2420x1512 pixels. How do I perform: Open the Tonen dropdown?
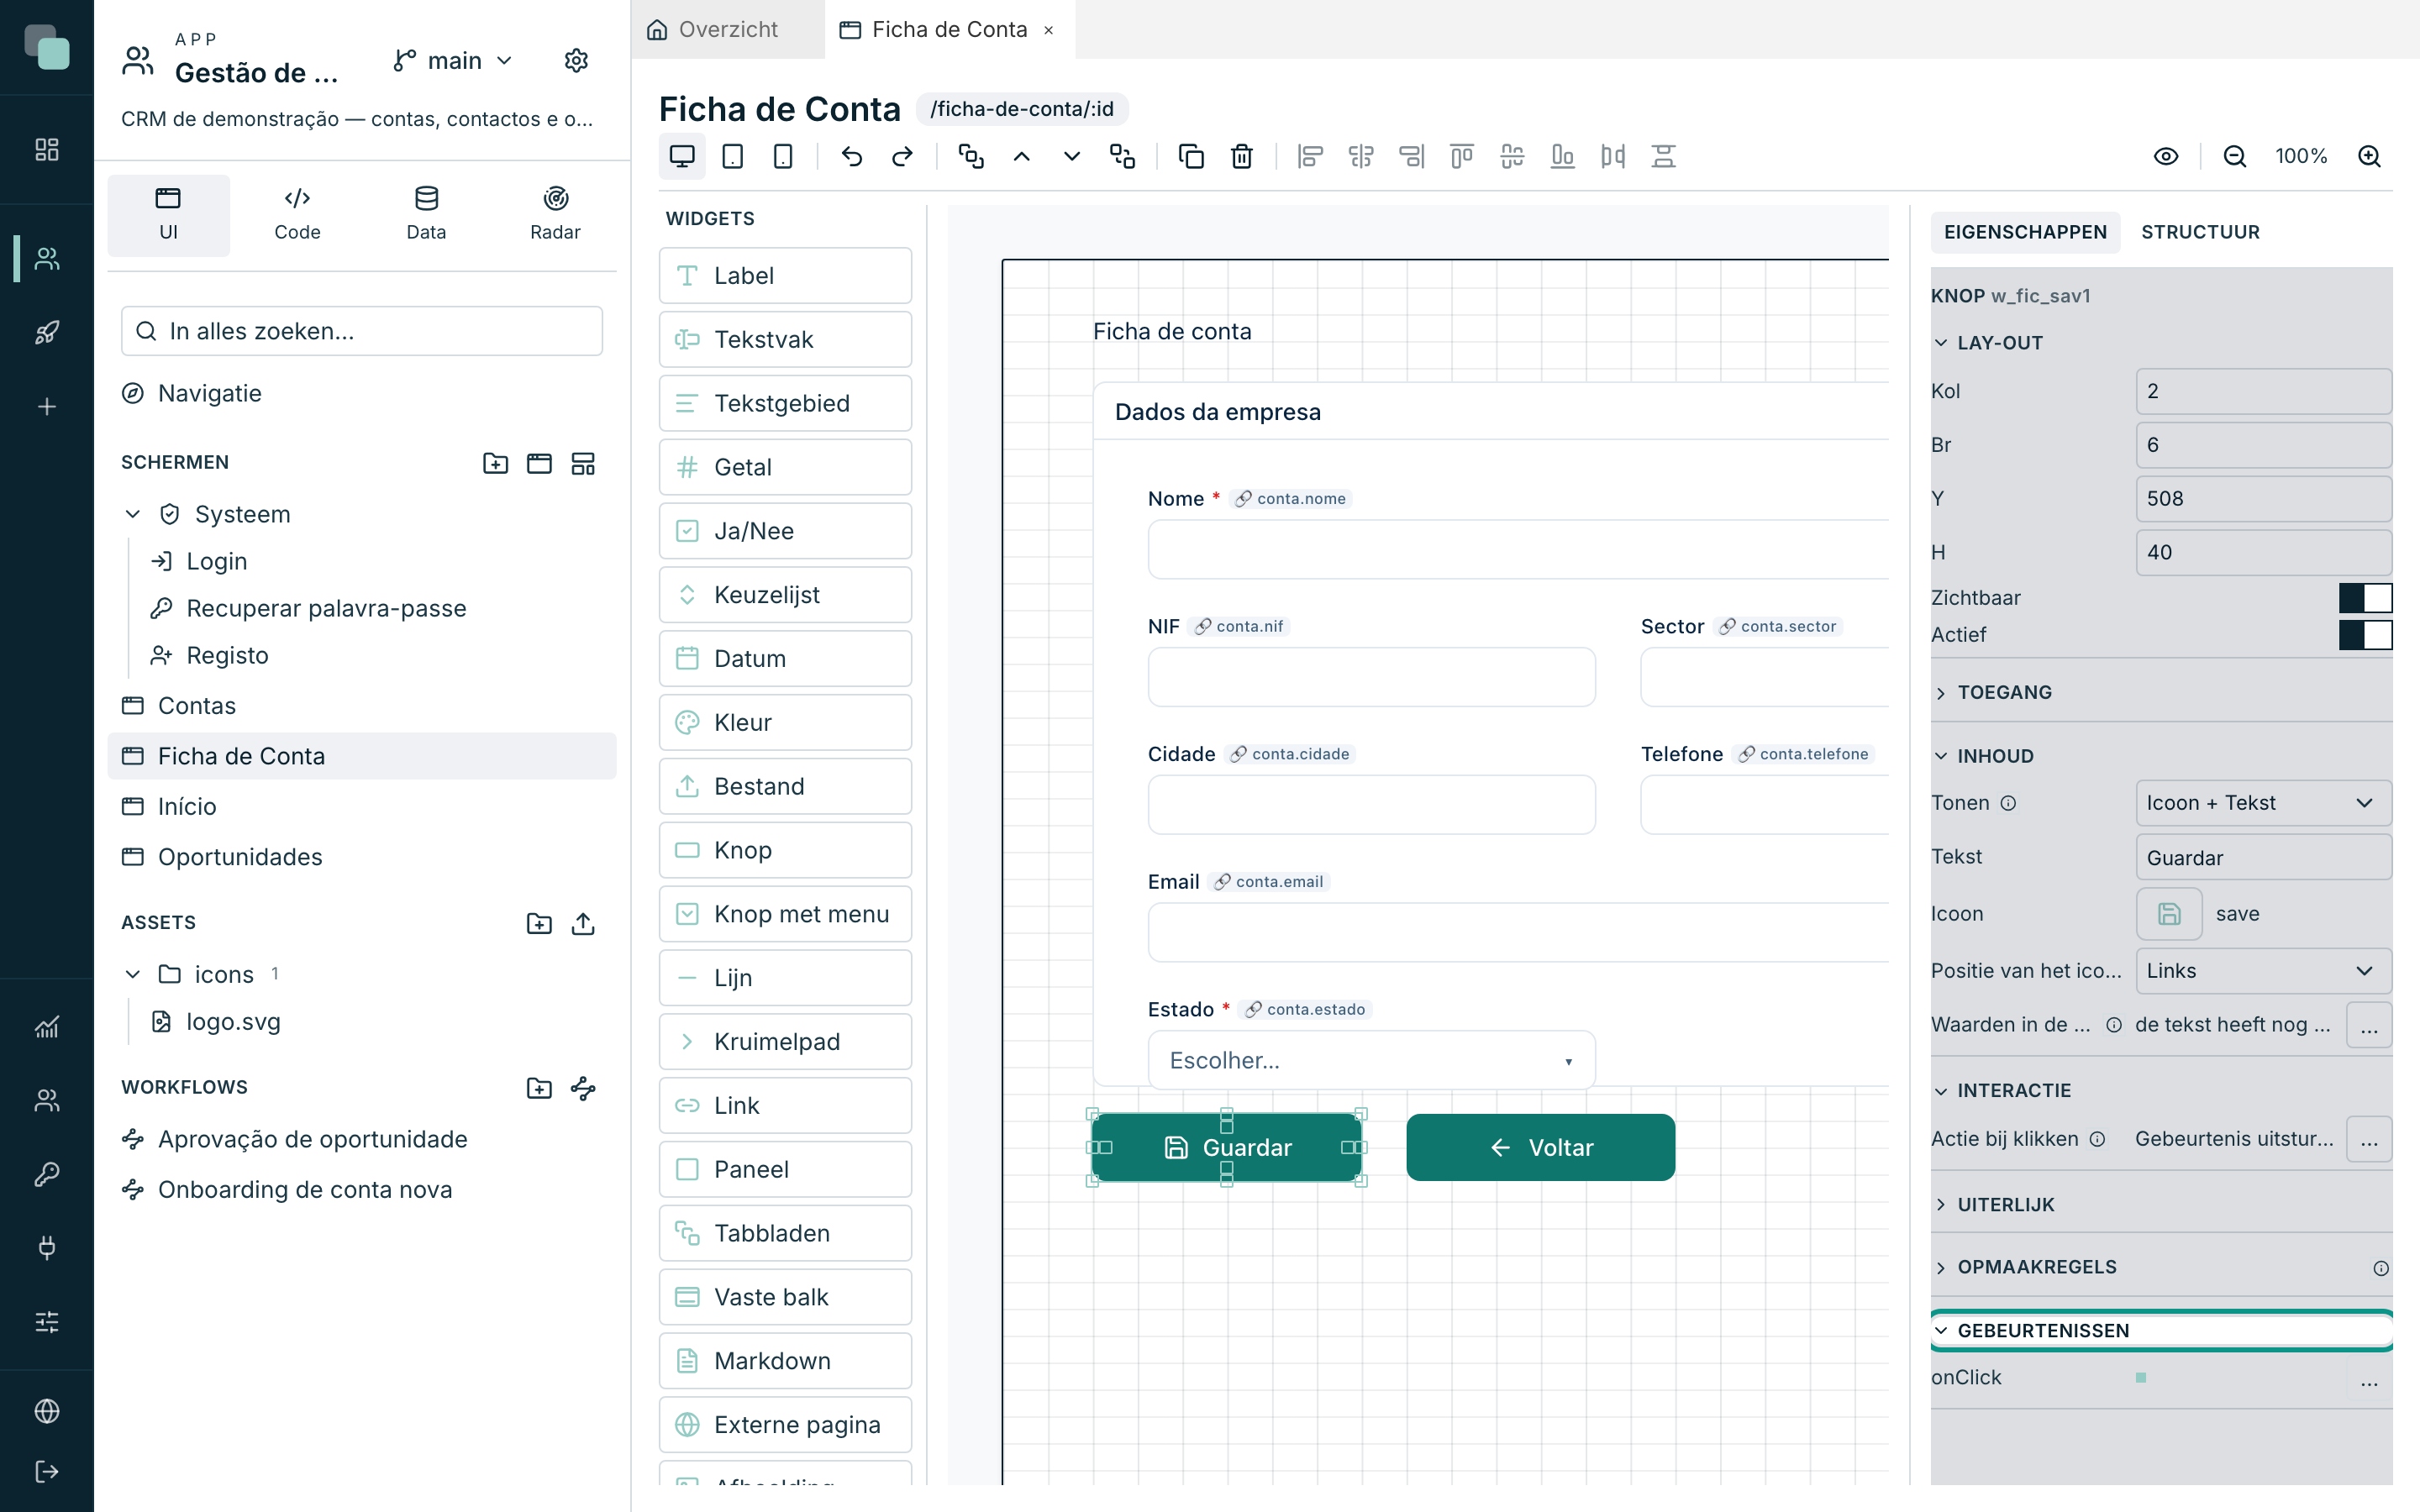pyautogui.click(x=2263, y=803)
